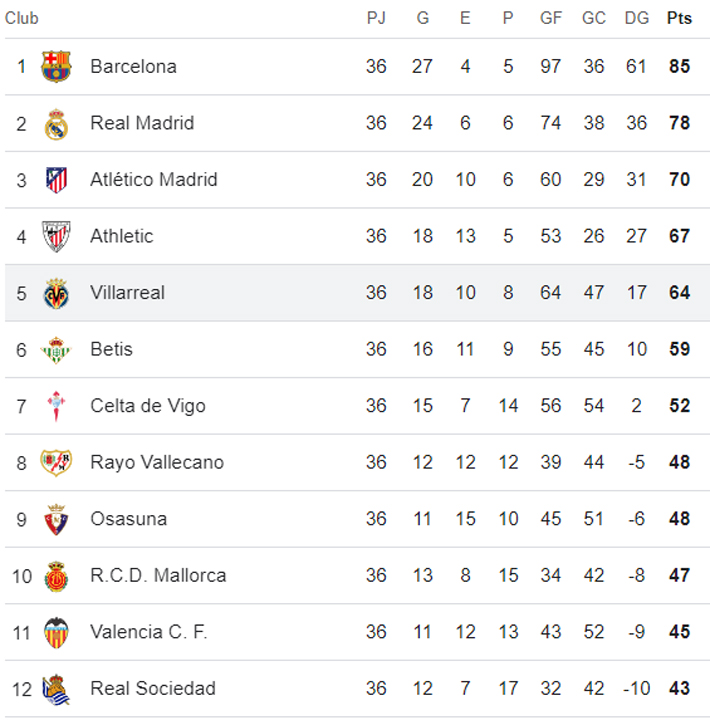
Task: Open the Villarreal yellow crest
Action: 56,293
